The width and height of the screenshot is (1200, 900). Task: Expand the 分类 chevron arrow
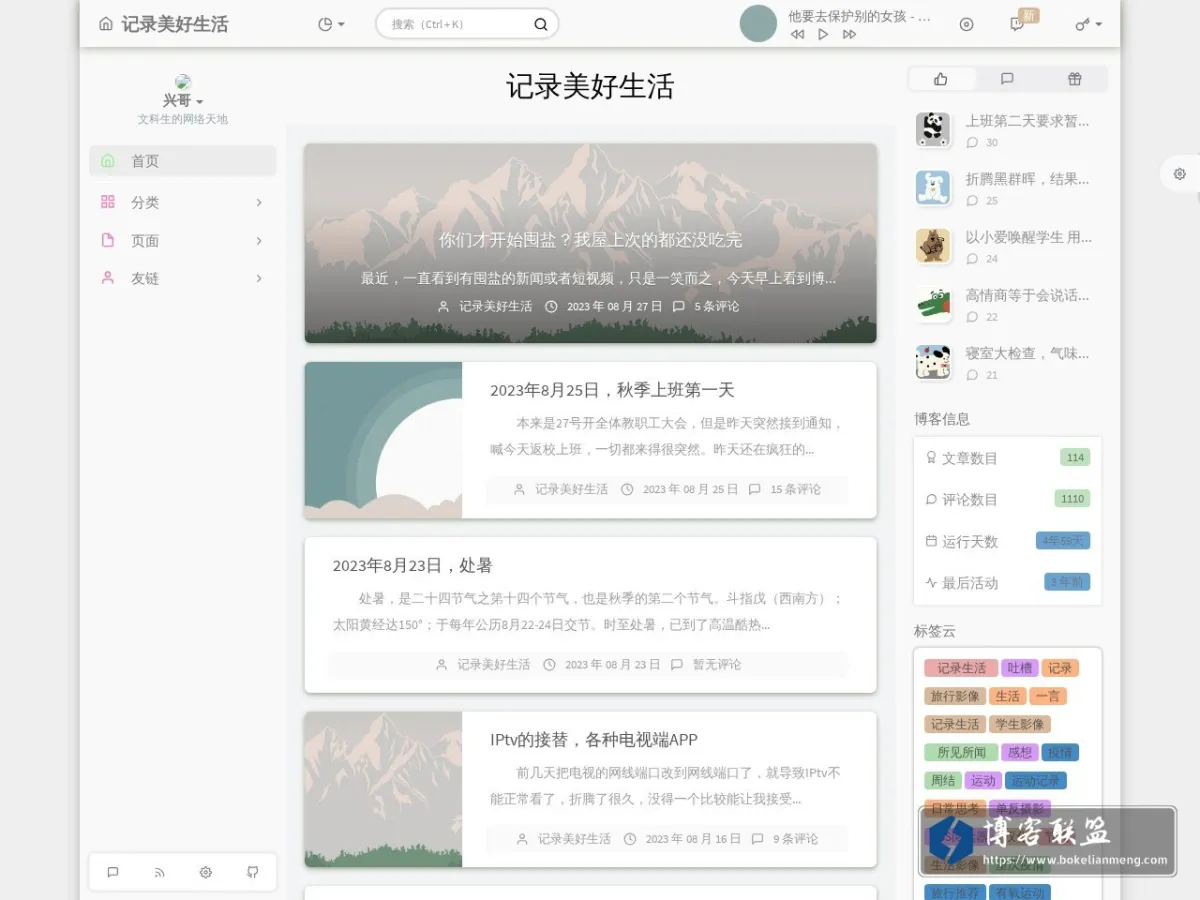tap(259, 203)
